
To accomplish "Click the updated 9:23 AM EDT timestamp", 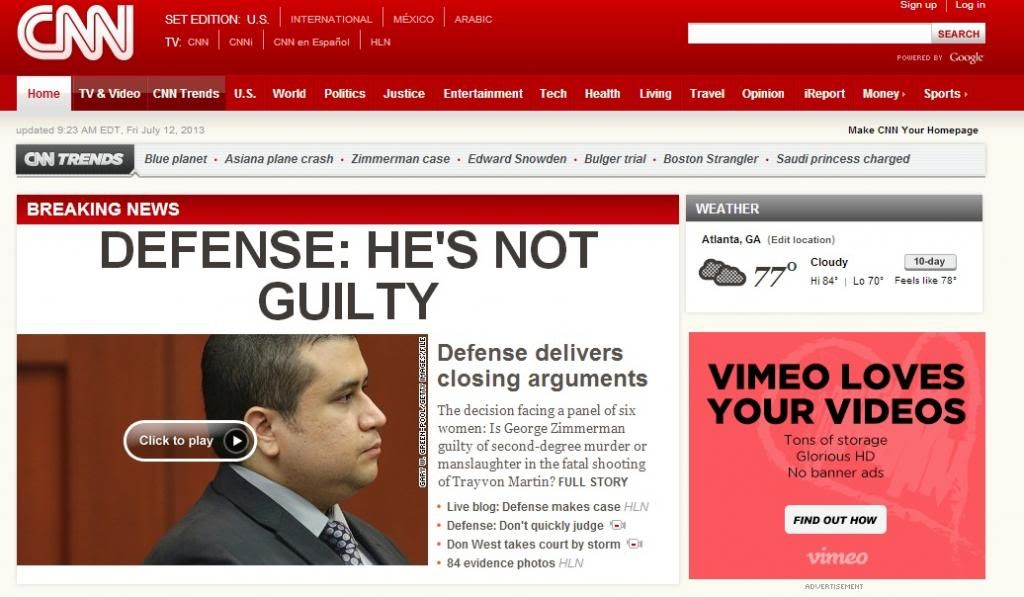I will pos(110,130).
